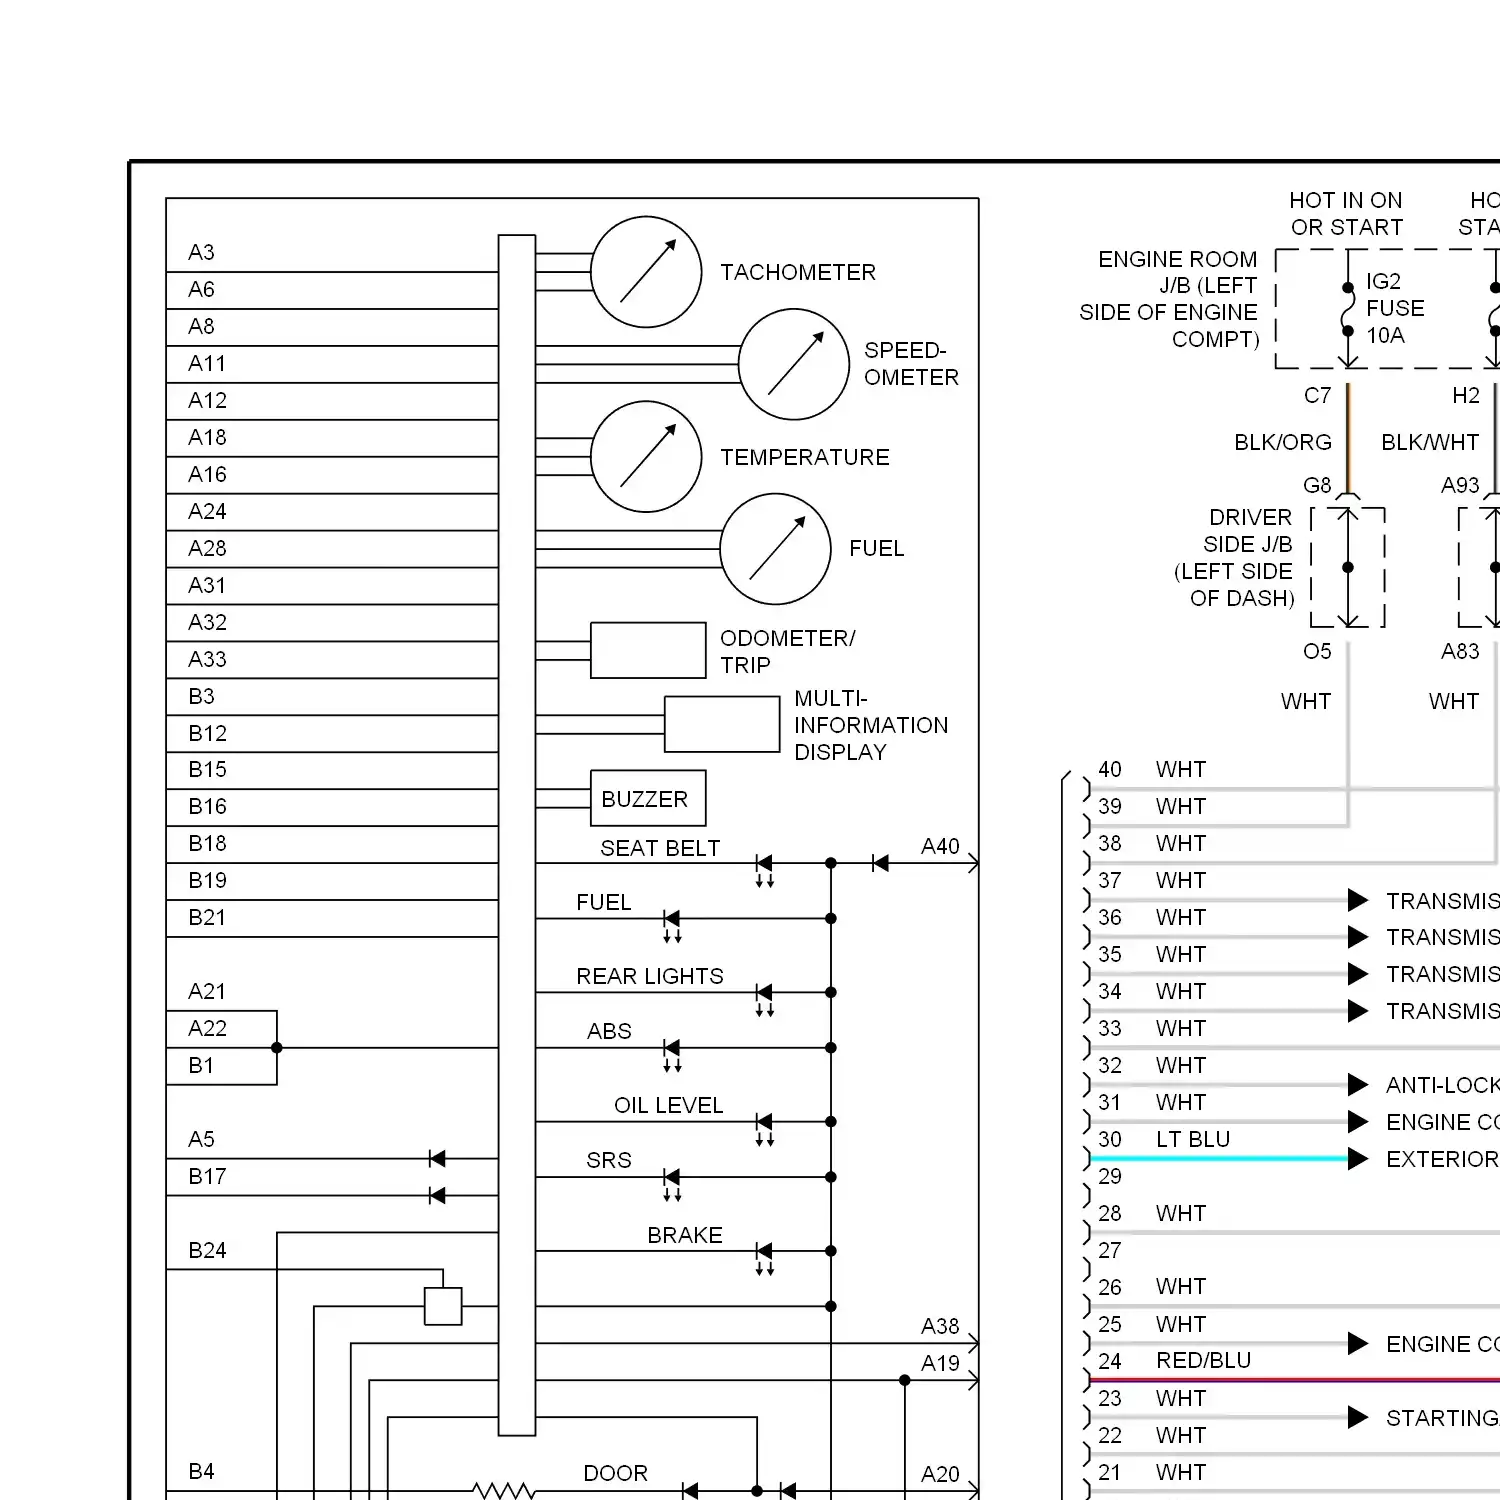The height and width of the screenshot is (1500, 1500).
Task: Select the DOOR label
Action: coord(616,1473)
